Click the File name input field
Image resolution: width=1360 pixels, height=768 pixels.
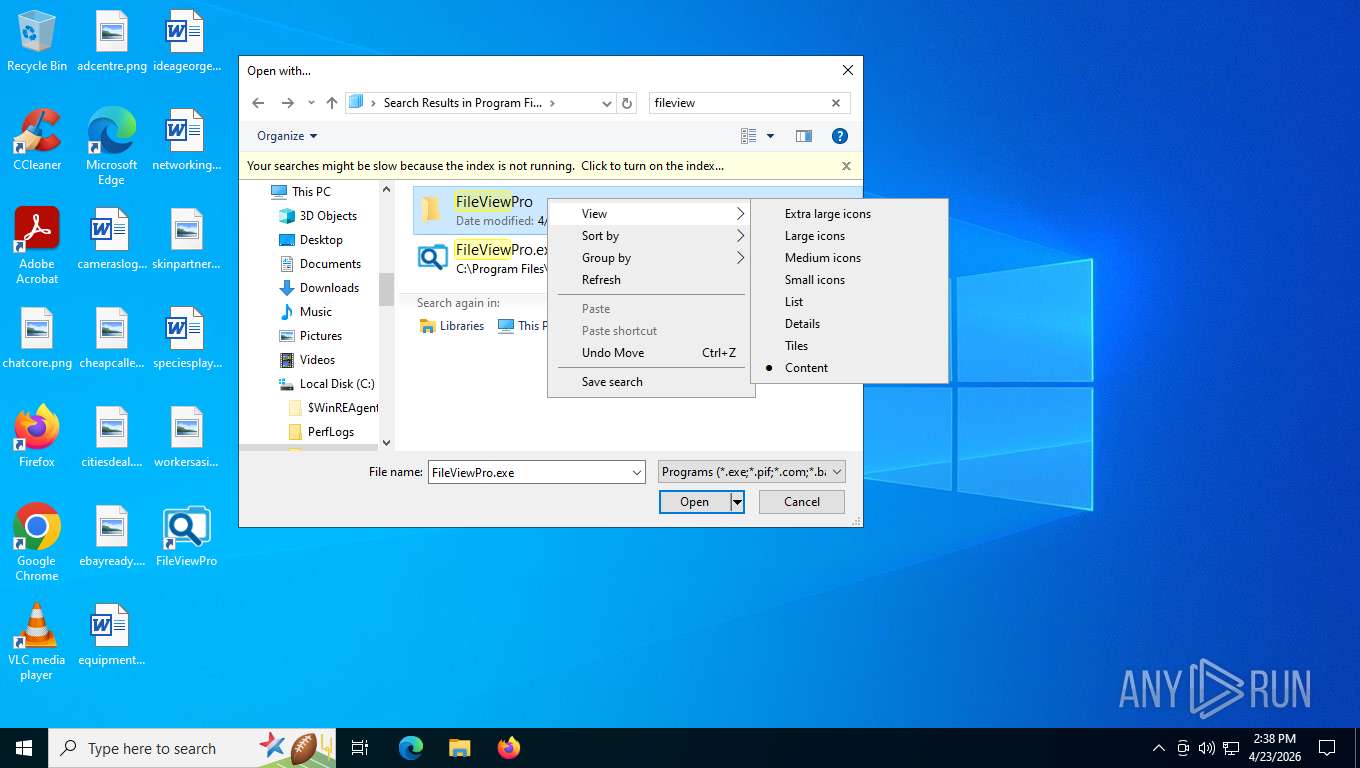[x=528, y=472]
